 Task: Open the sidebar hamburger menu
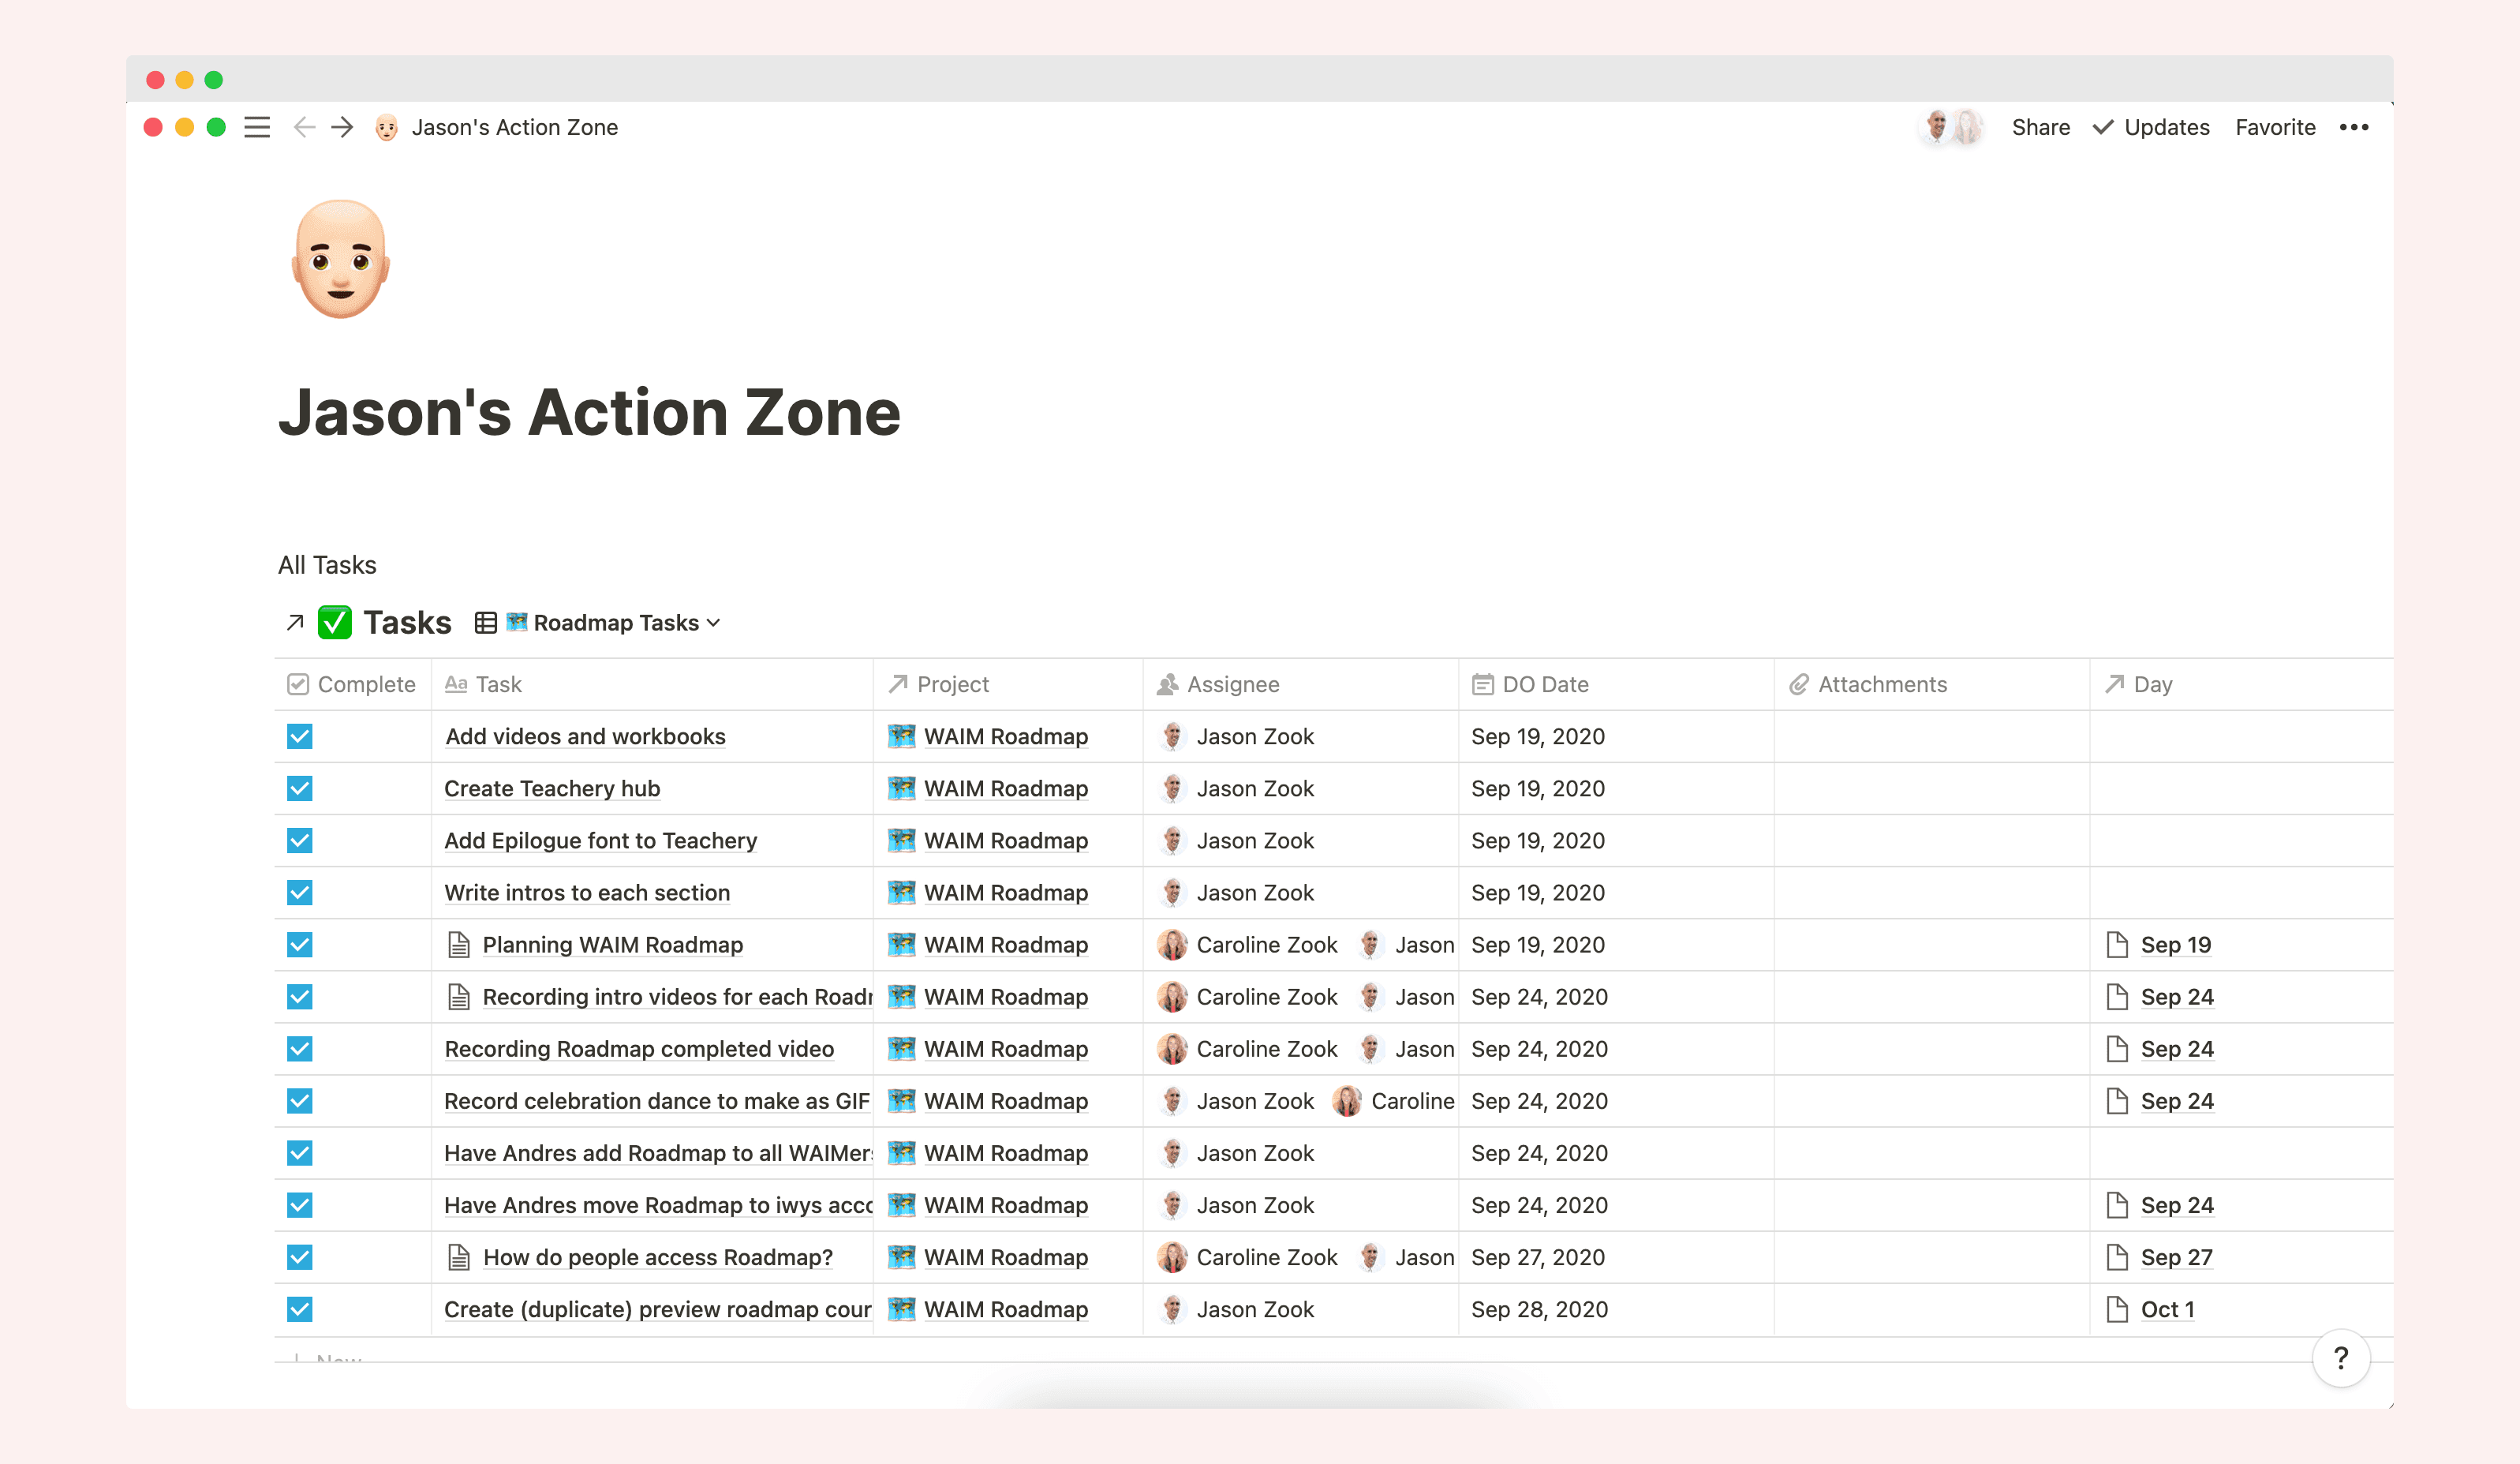pyautogui.click(x=256, y=127)
